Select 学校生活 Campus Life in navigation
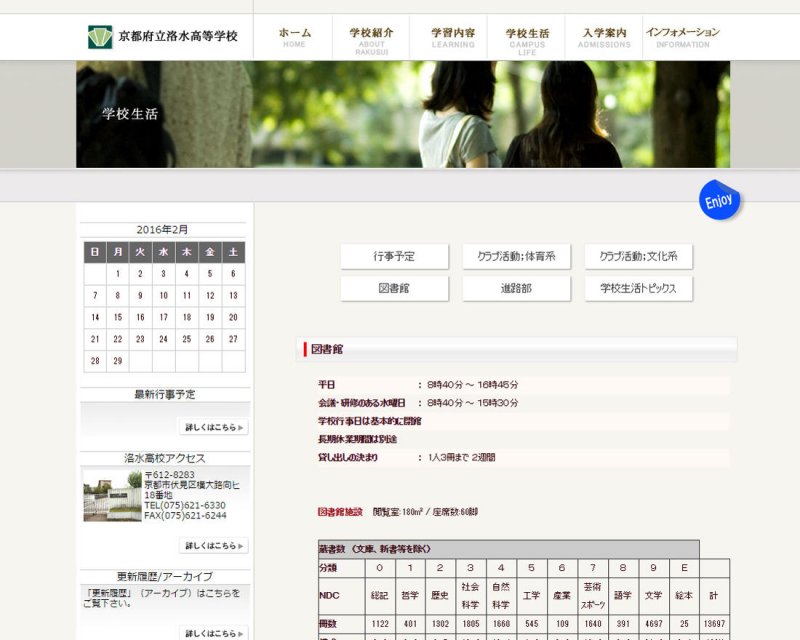Screen dimensions: 800x640 click(x=527, y=38)
